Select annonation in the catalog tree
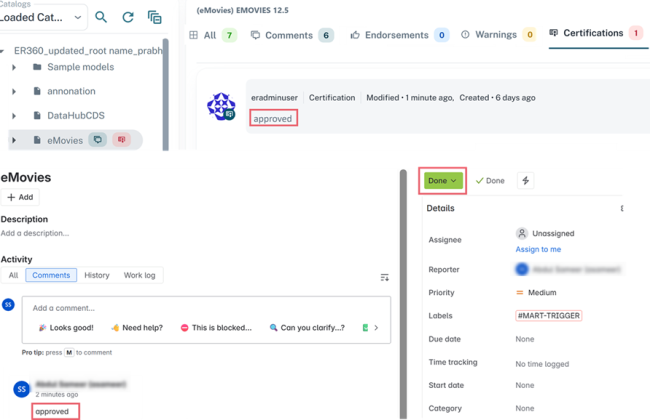The height and width of the screenshot is (420, 650). pyautogui.click(x=71, y=91)
